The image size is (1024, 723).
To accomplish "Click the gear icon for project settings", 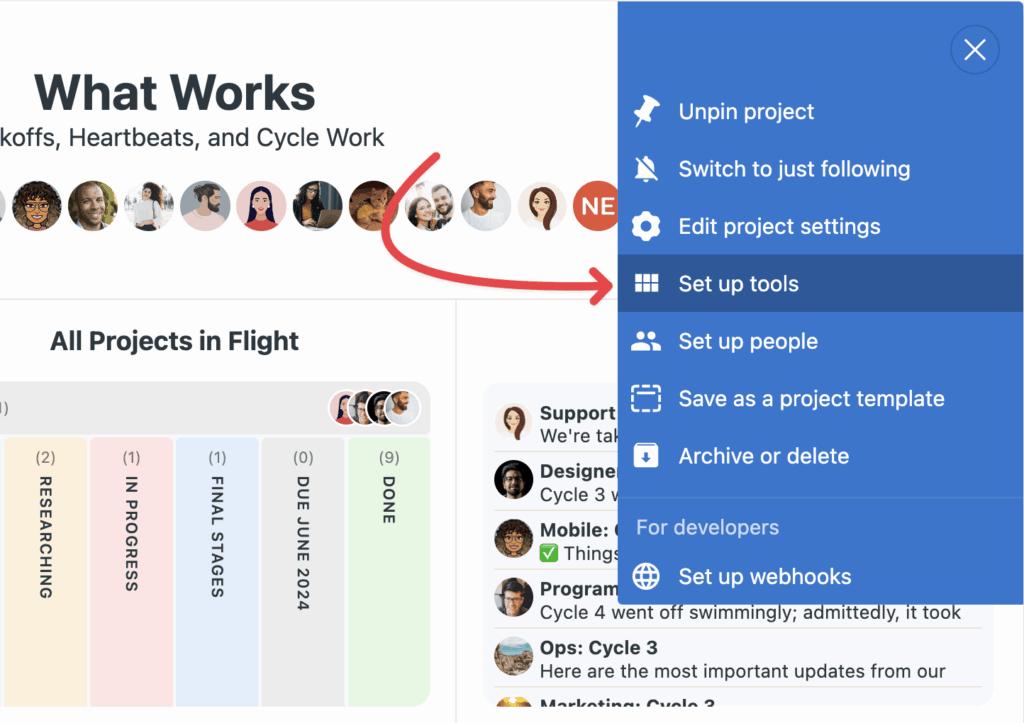I will click(647, 227).
